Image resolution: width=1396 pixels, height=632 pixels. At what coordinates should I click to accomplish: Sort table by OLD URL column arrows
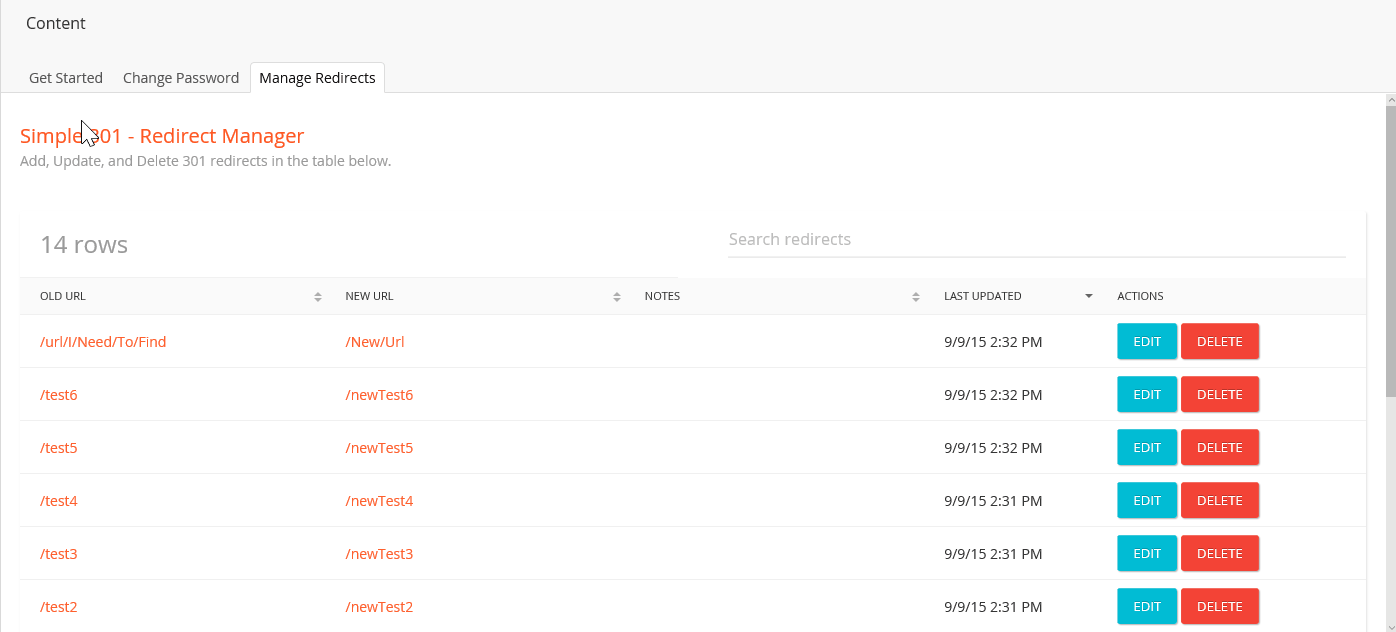tap(318, 297)
